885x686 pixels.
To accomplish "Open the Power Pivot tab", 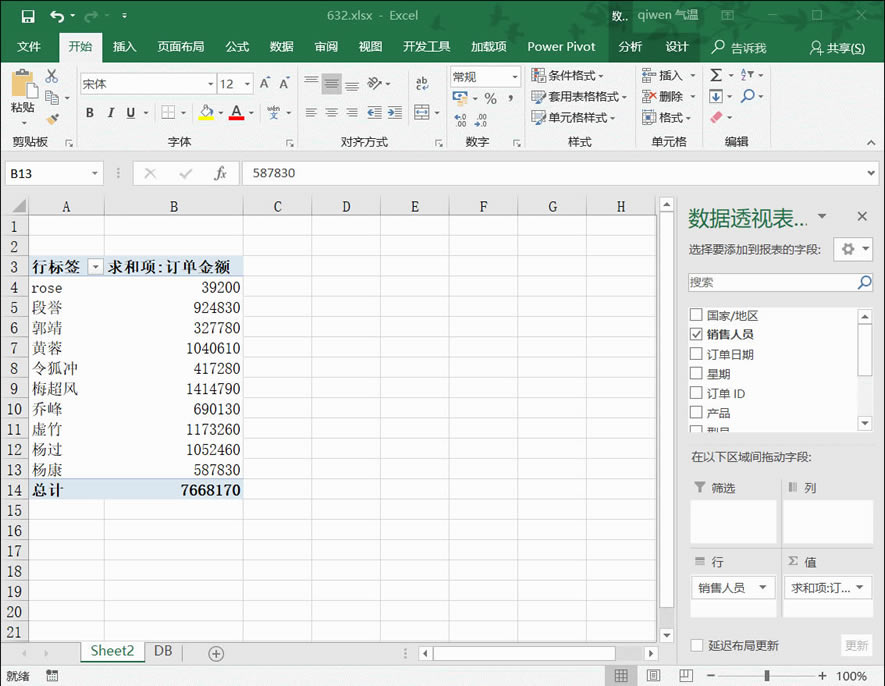I will (561, 46).
